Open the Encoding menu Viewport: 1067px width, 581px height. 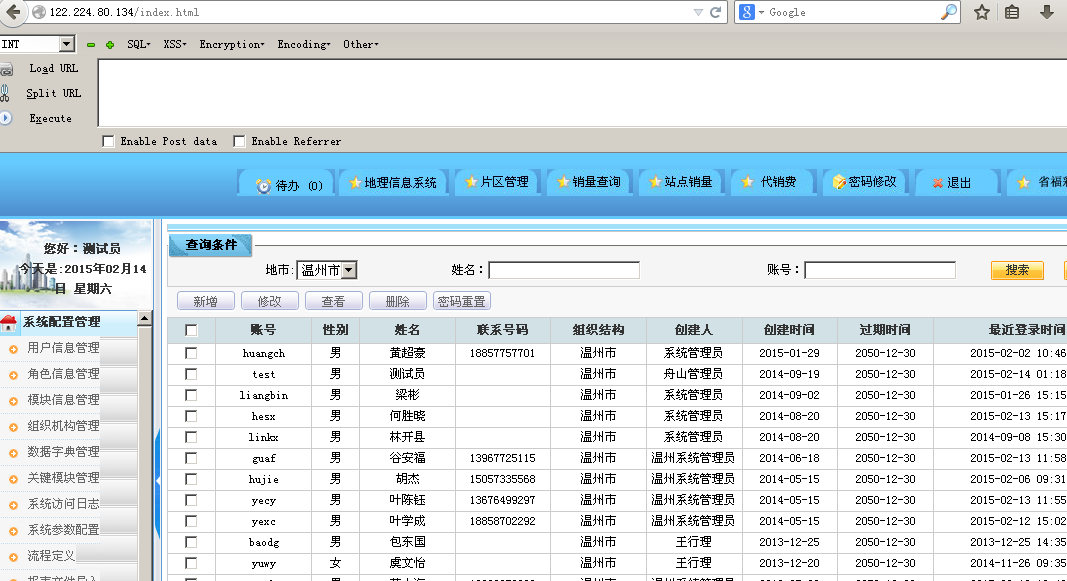point(303,44)
